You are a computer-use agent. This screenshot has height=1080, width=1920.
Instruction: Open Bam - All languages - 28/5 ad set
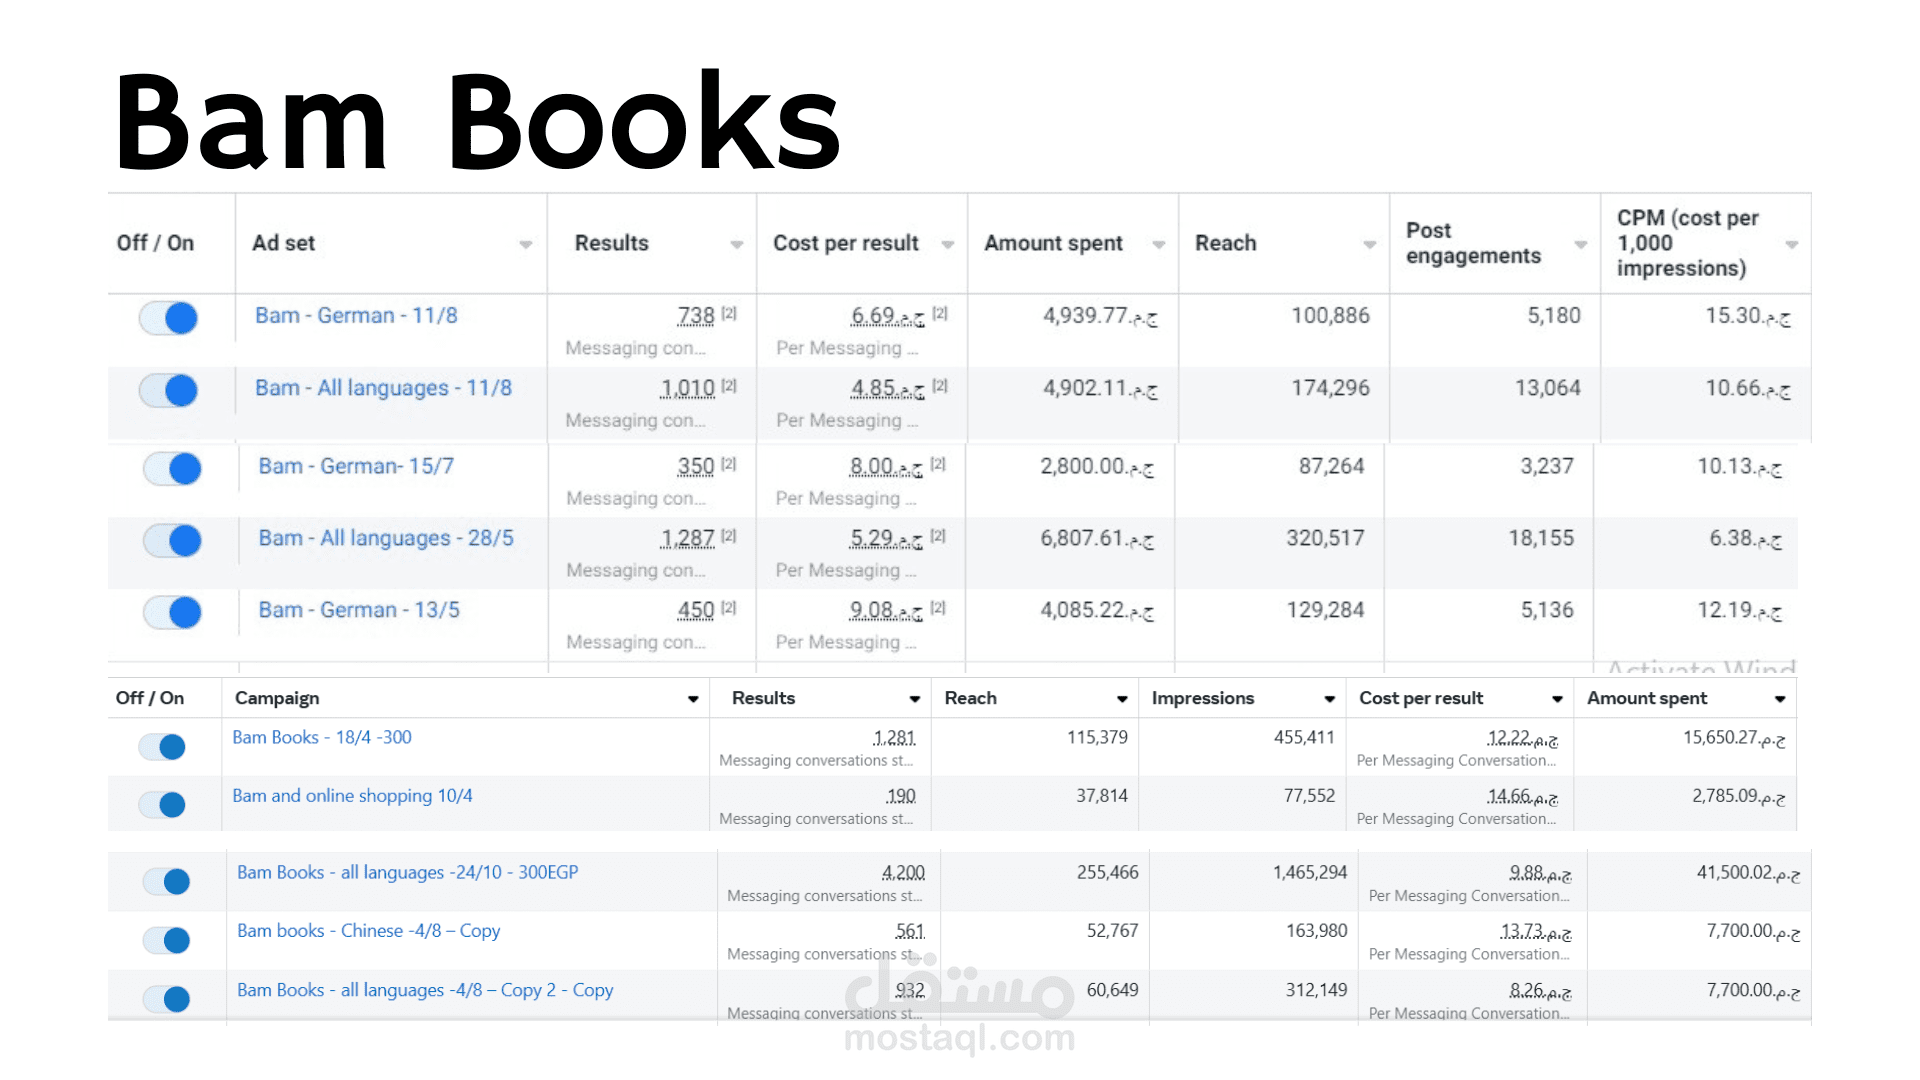click(x=386, y=538)
